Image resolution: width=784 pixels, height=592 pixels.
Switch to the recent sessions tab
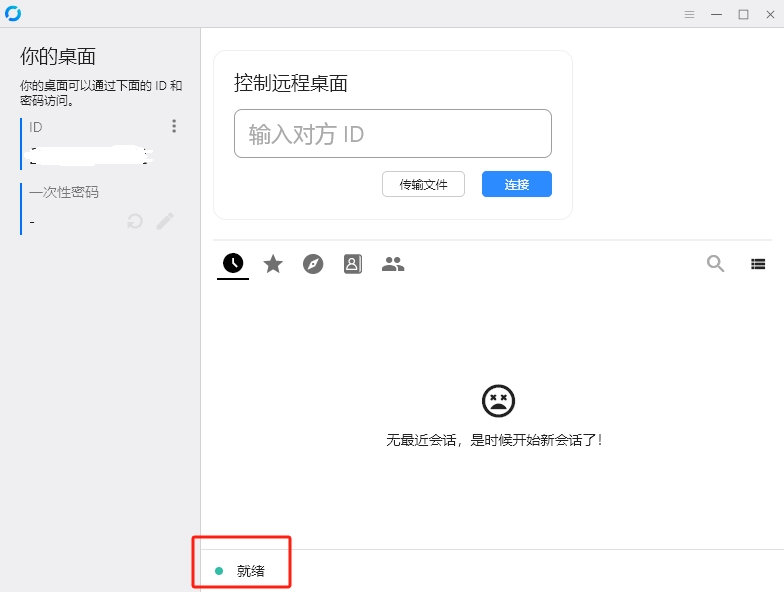click(233, 263)
